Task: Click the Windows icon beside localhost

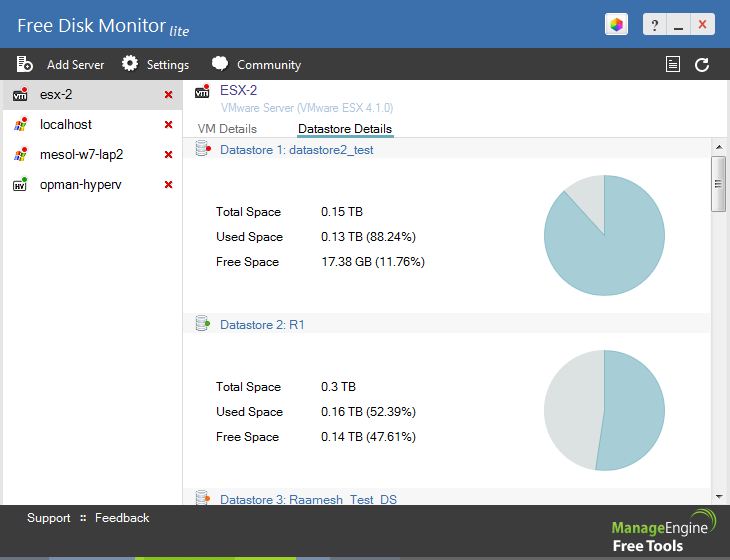Action: click(20, 124)
